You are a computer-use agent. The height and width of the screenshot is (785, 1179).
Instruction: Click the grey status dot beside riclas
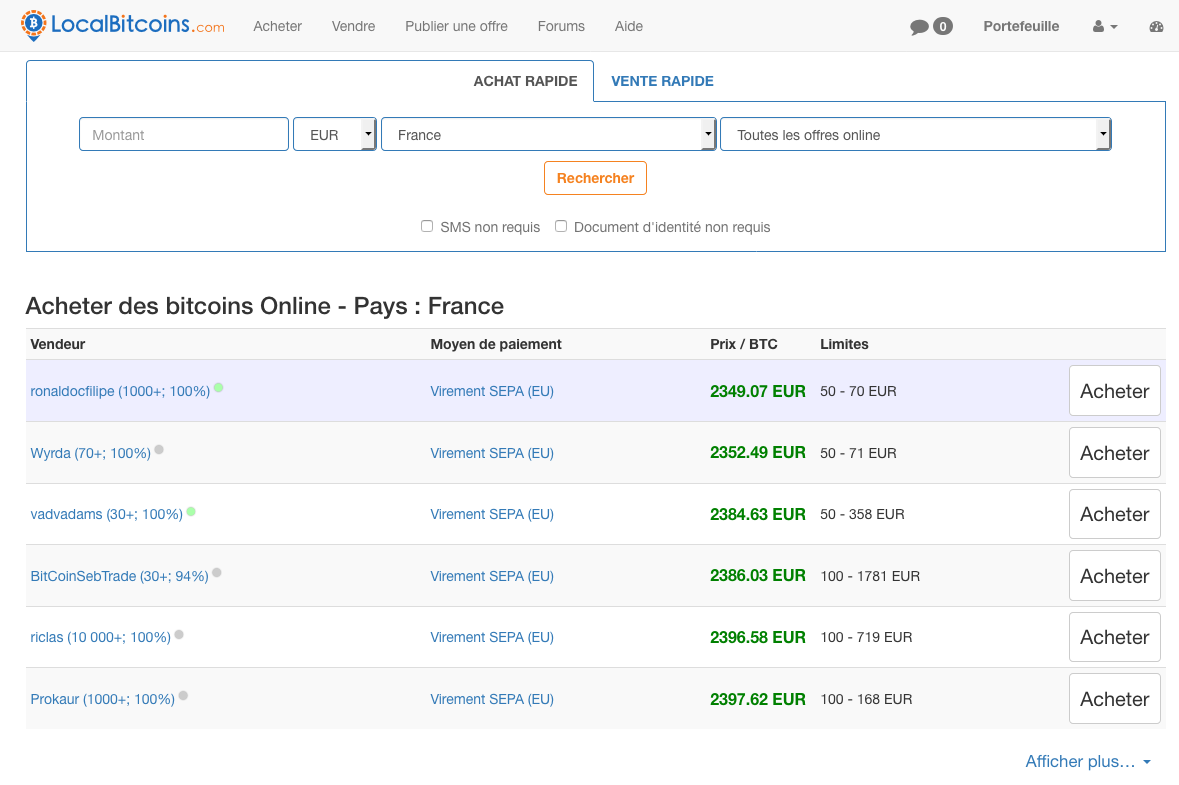[x=179, y=635]
